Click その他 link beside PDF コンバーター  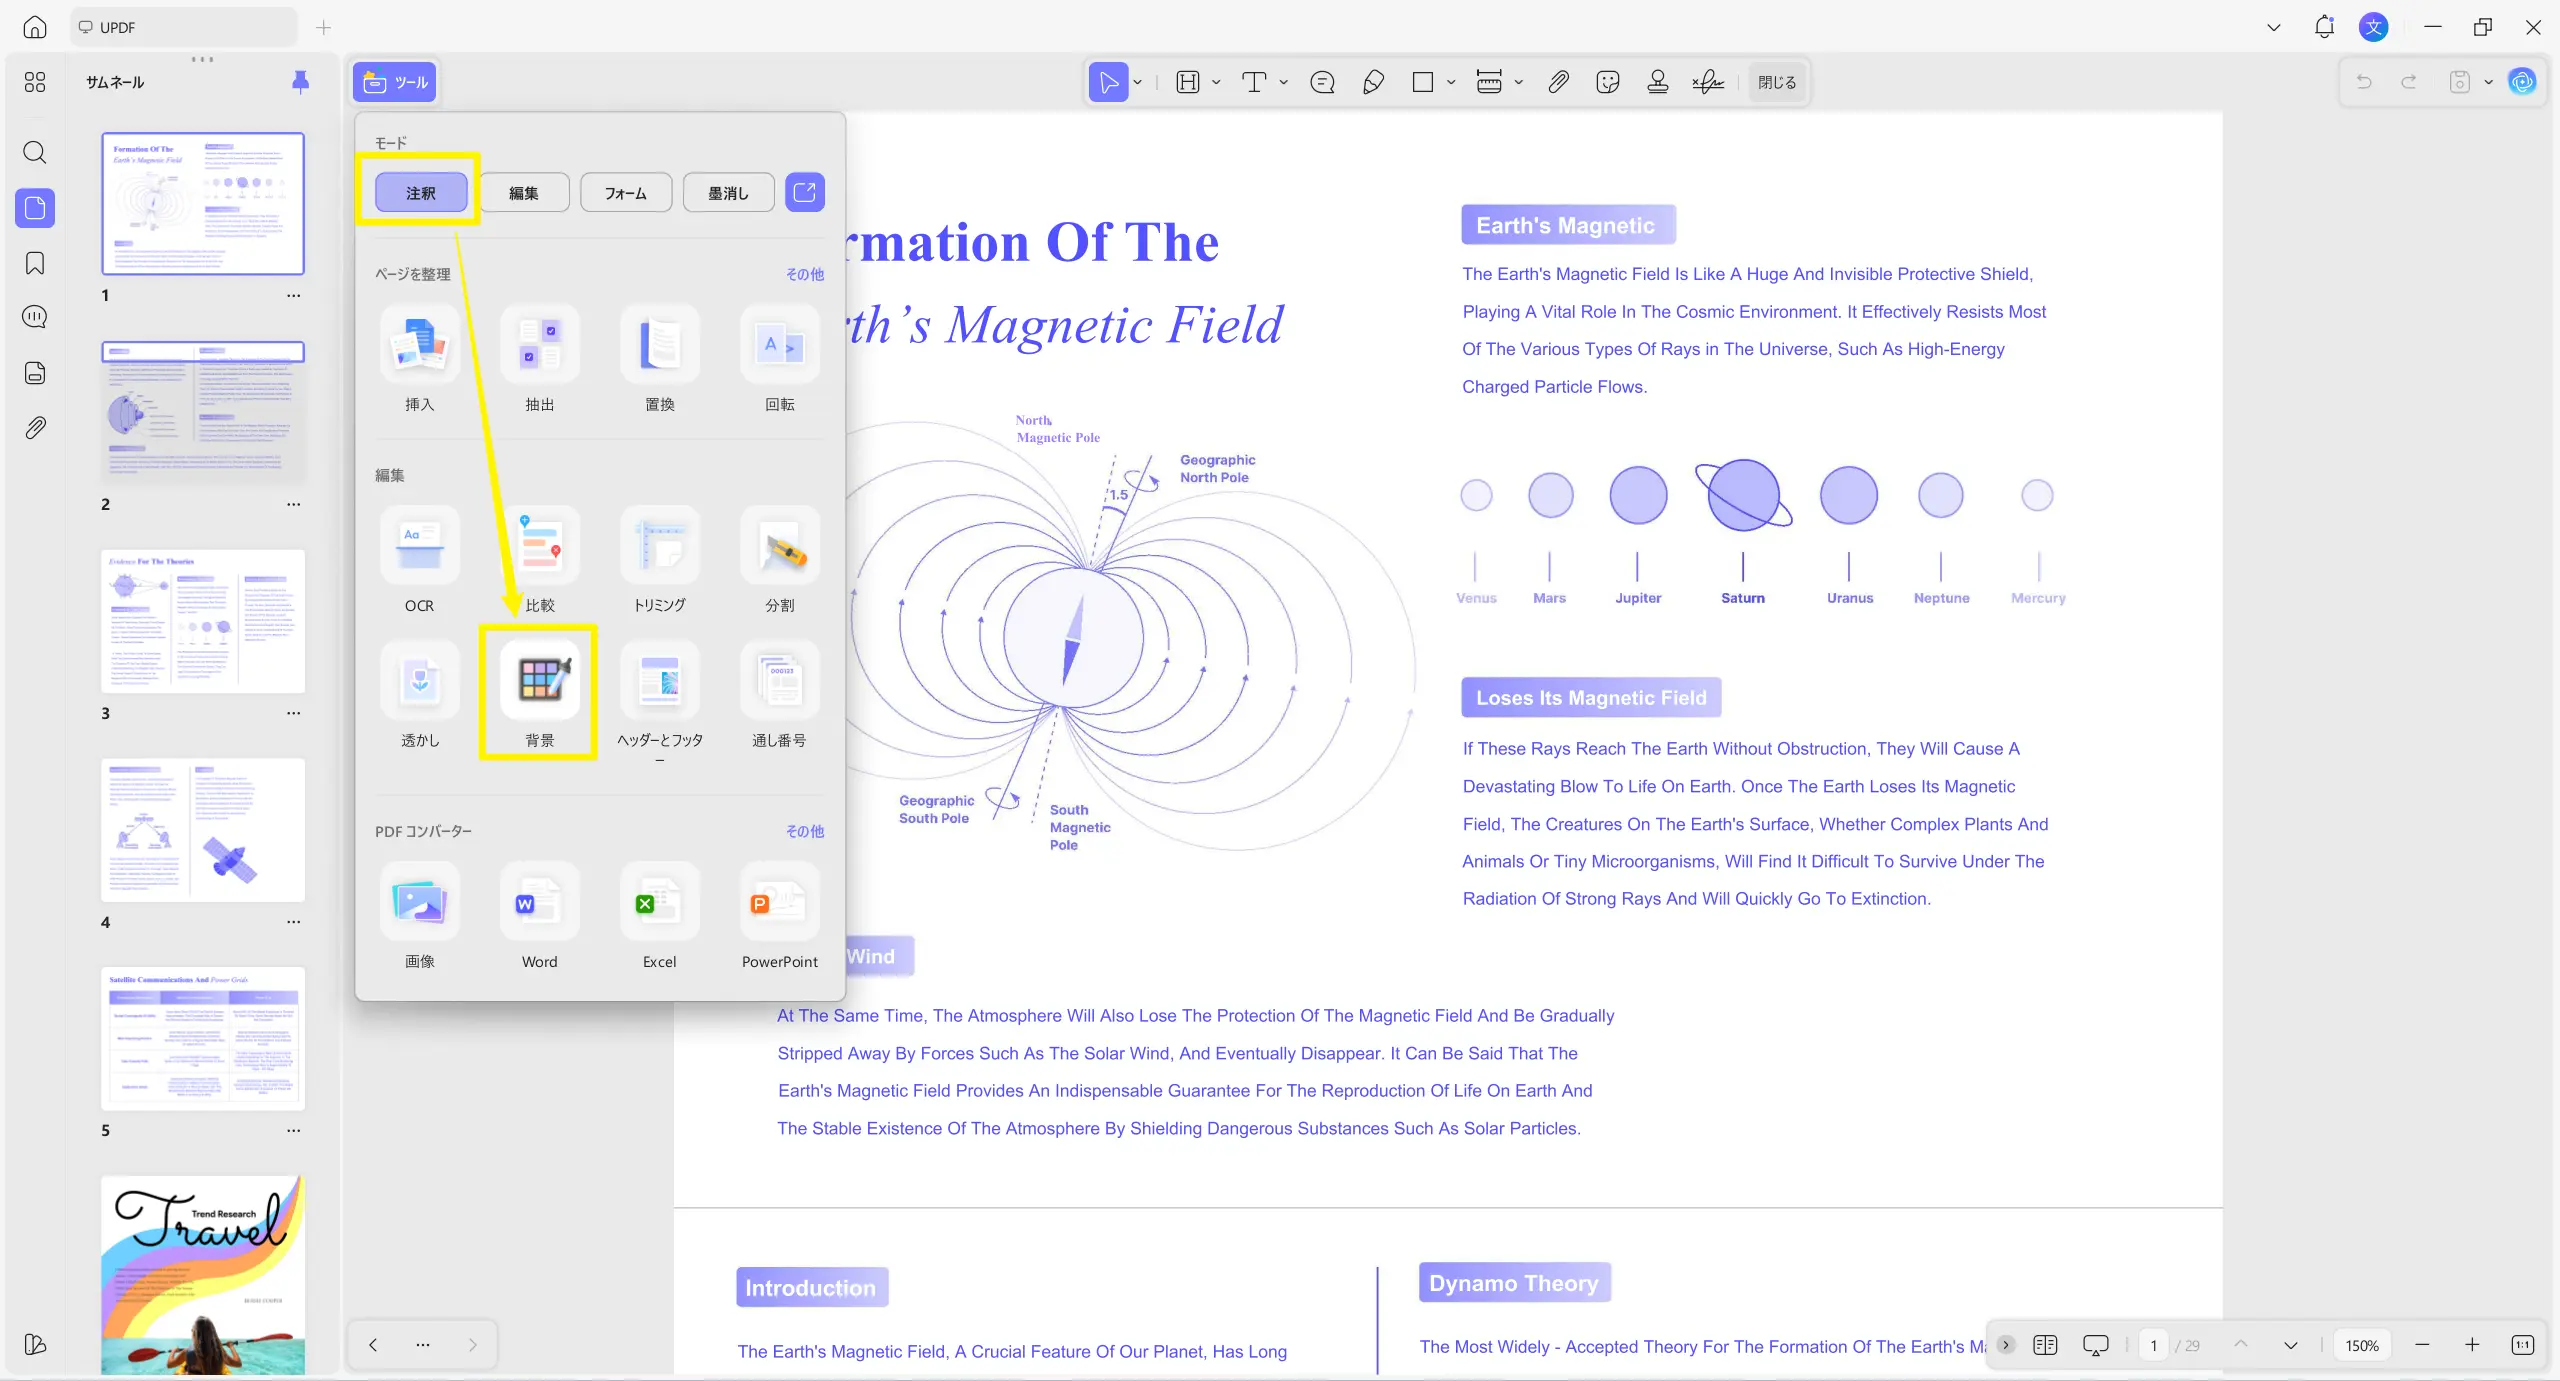point(804,831)
